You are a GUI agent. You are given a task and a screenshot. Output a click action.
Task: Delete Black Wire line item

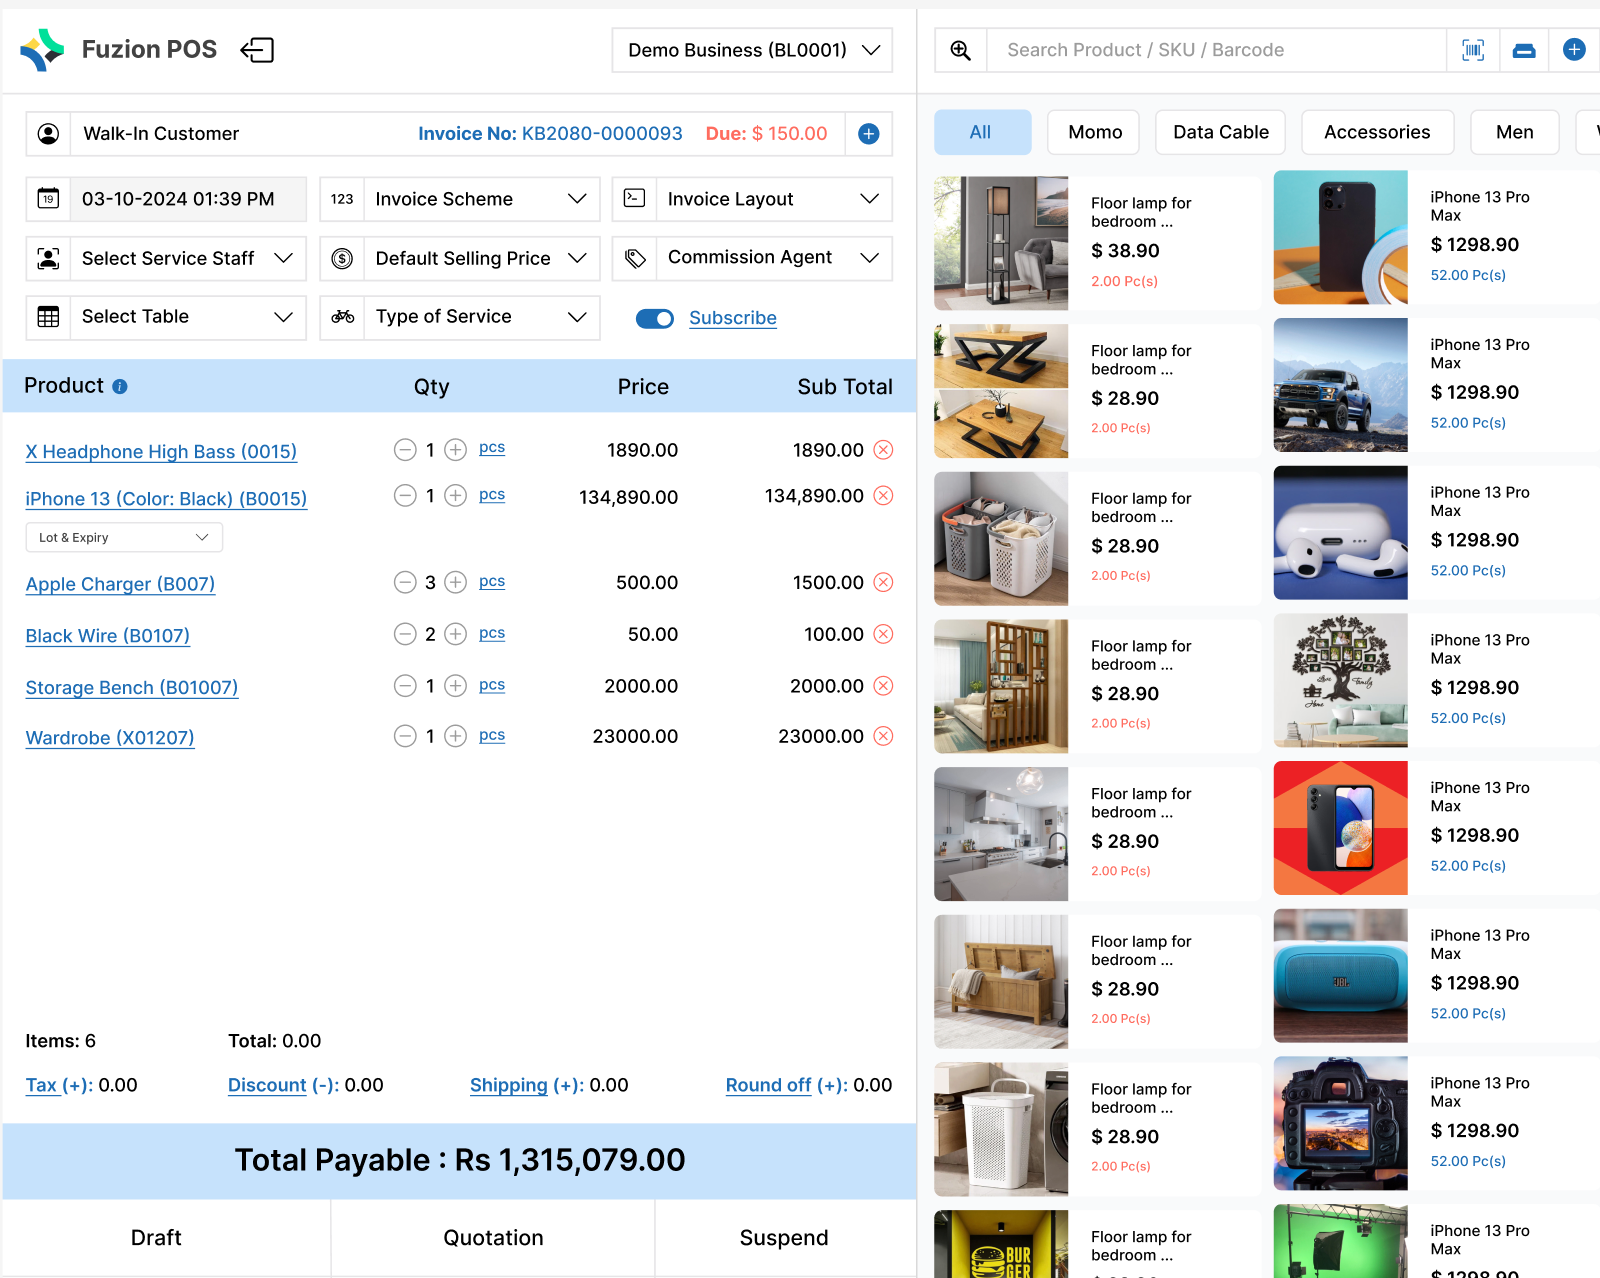[884, 634]
